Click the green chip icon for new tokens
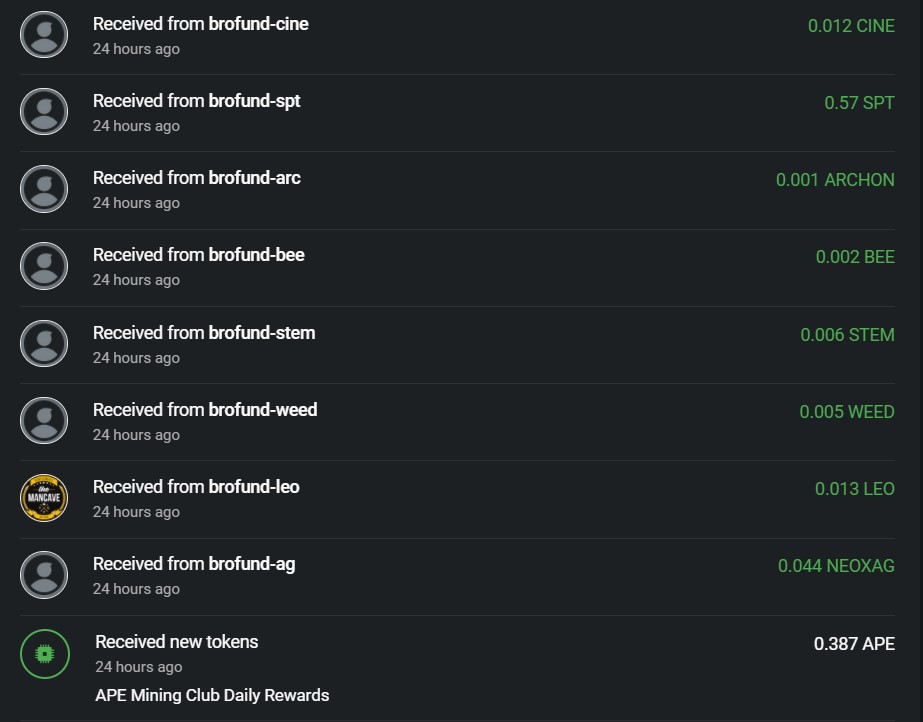The image size is (923, 722). pos(45,654)
